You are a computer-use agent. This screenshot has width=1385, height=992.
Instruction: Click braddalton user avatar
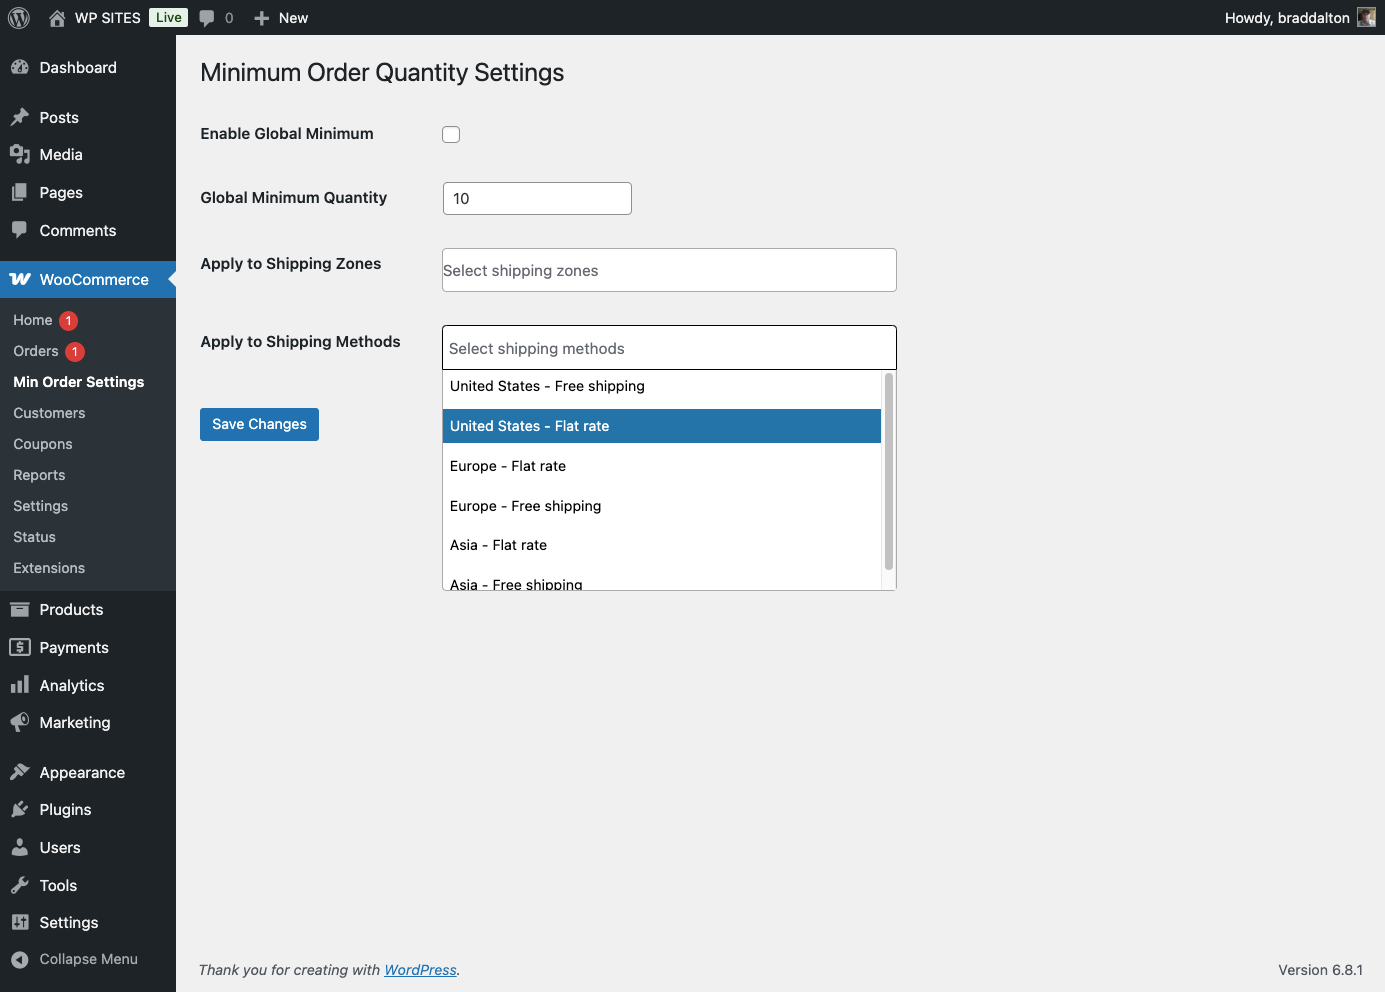click(x=1366, y=18)
